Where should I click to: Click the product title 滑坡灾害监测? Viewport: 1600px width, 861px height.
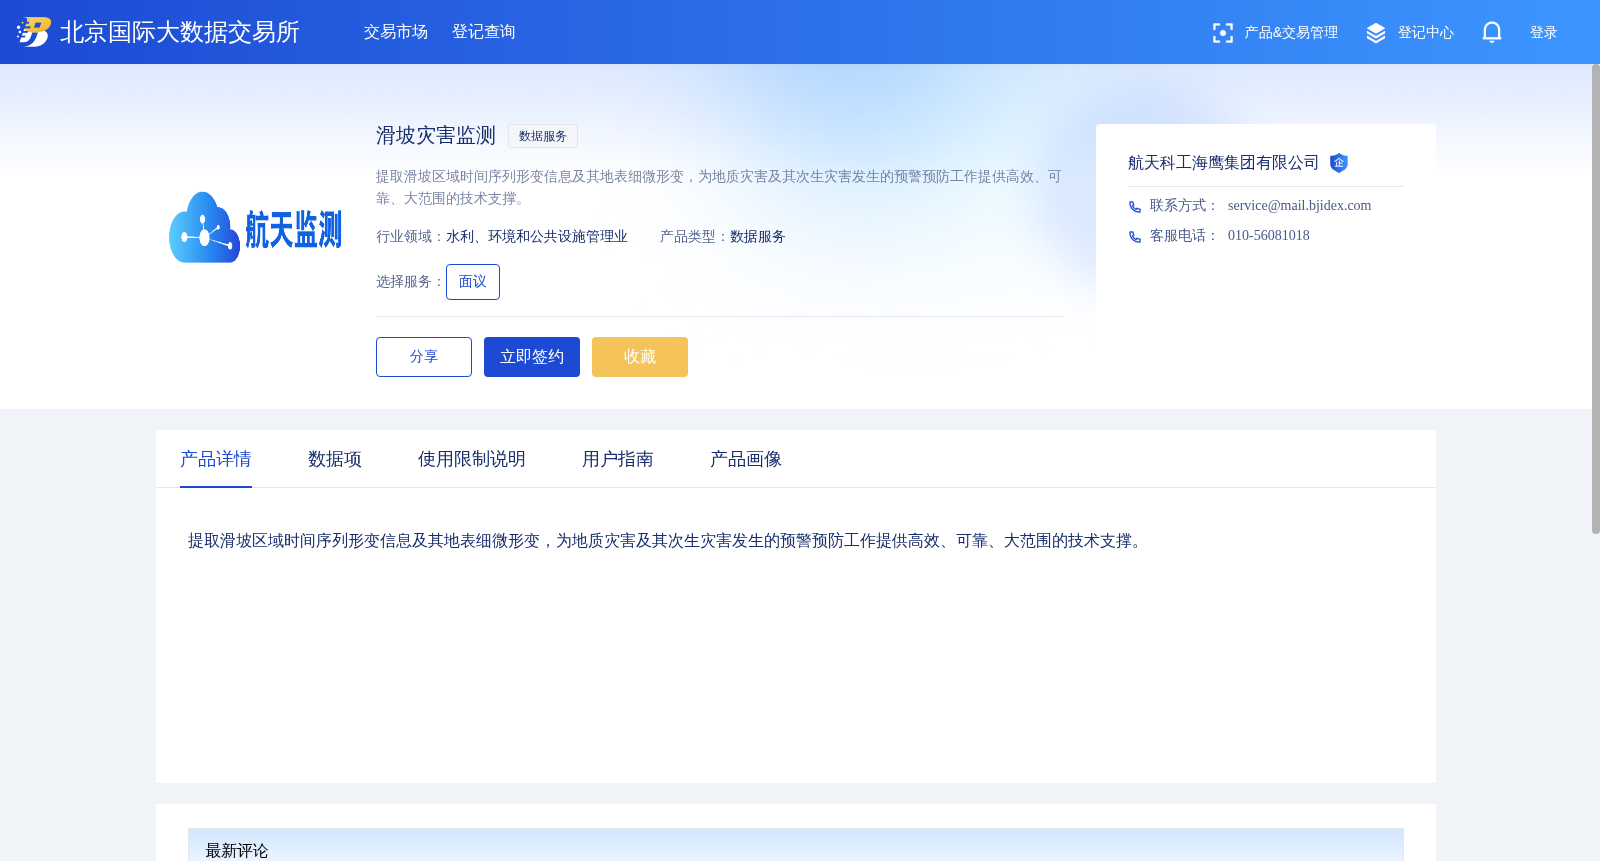[436, 136]
